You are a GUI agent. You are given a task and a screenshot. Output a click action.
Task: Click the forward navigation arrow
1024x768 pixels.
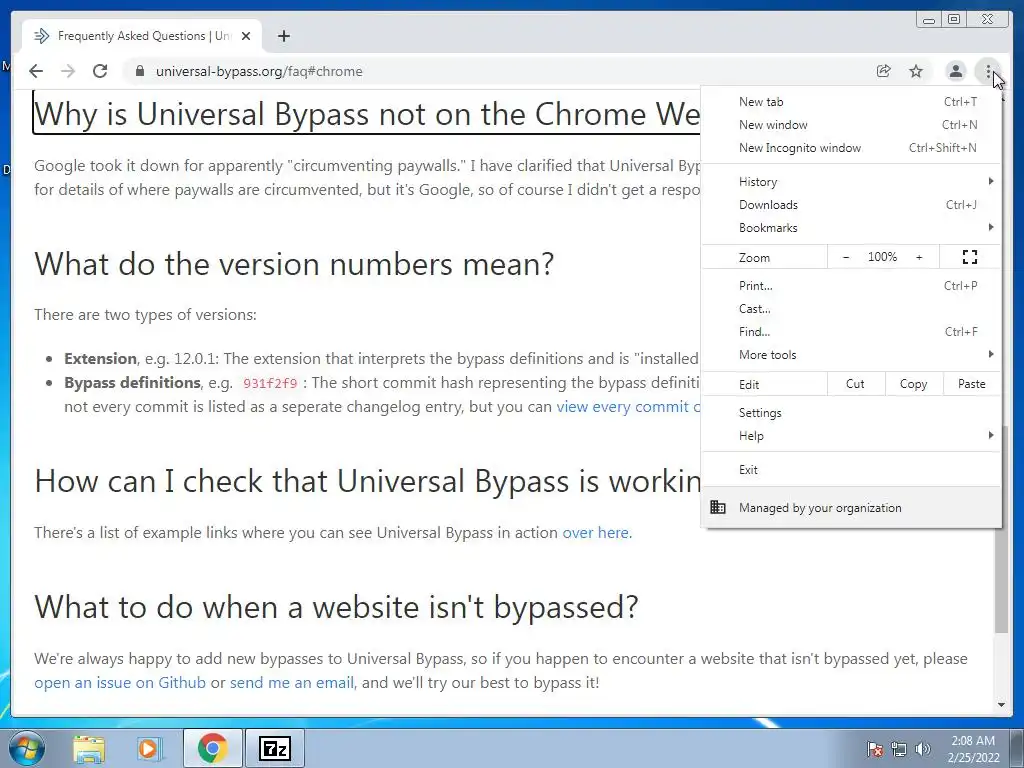tap(68, 71)
